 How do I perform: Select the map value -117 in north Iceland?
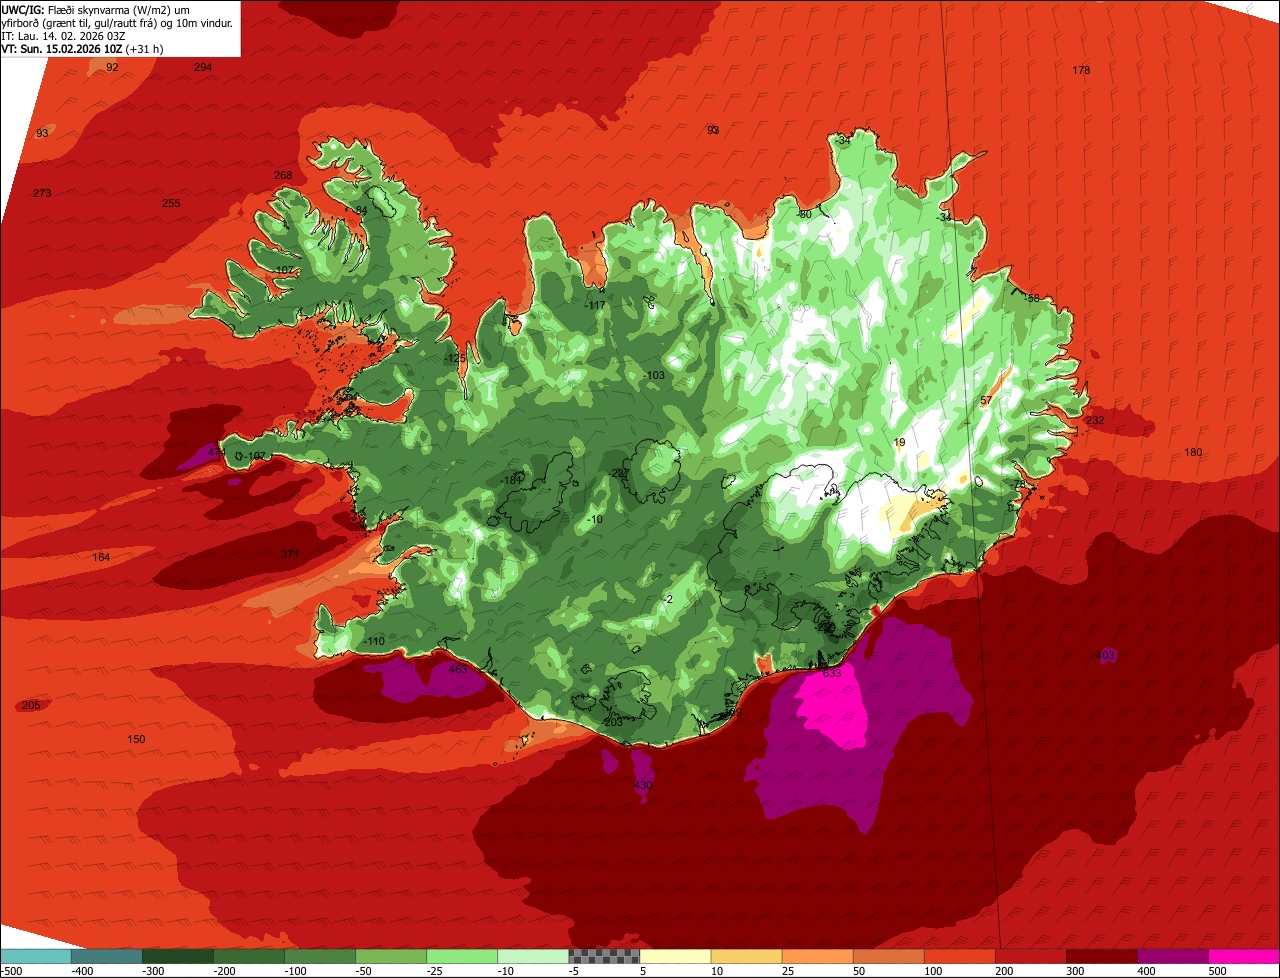point(595,306)
